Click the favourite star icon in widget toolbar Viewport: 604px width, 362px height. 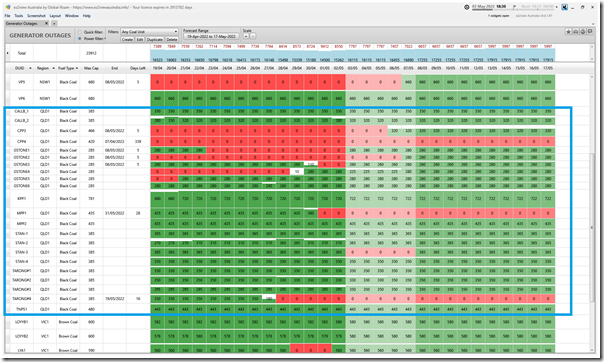tap(569, 32)
